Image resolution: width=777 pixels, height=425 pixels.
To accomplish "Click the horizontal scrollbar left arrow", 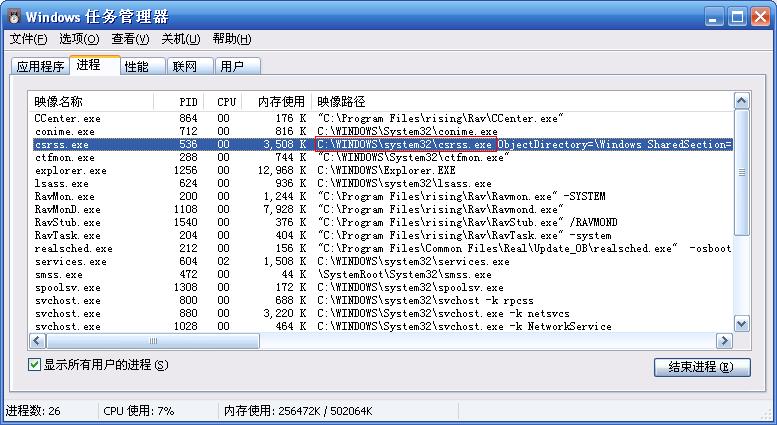I will pos(38,341).
